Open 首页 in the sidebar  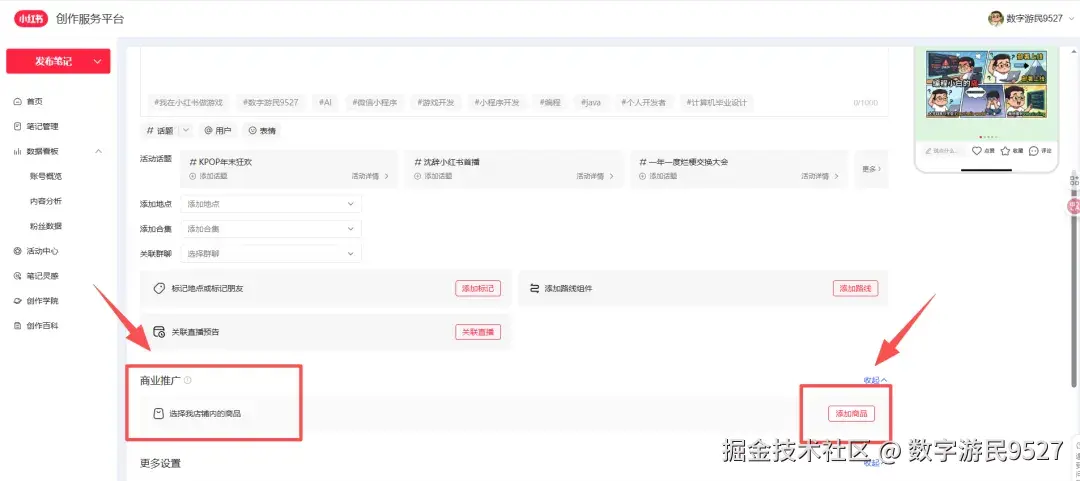[x=34, y=101]
